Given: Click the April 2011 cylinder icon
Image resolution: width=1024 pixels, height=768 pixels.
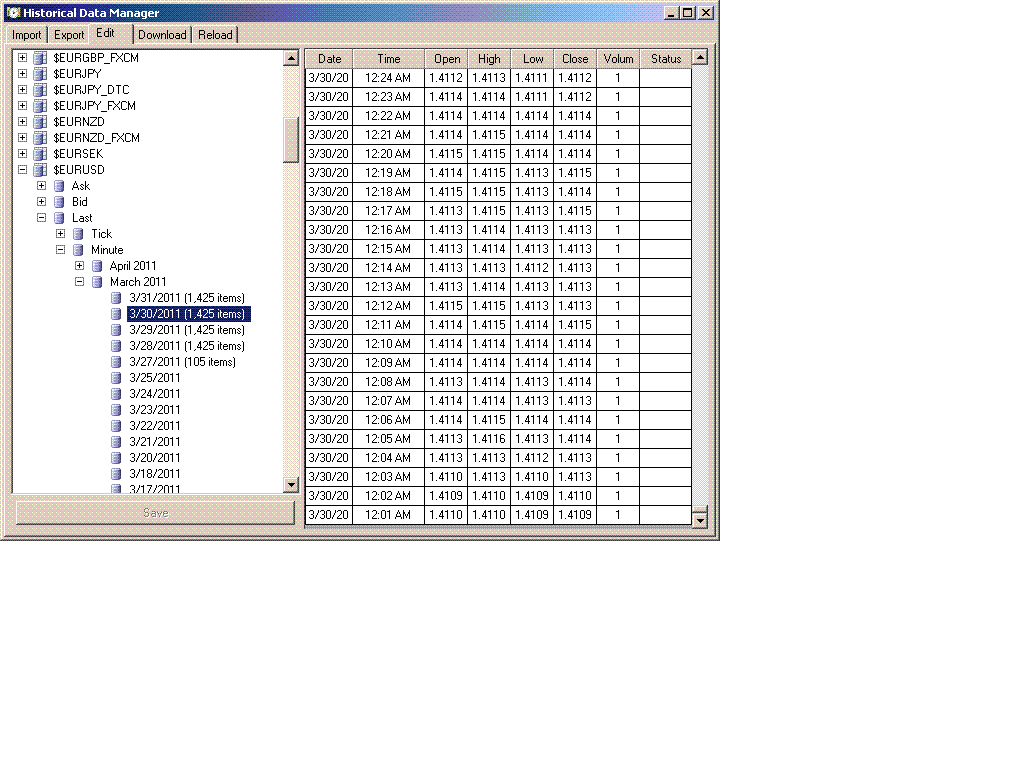Looking at the screenshot, I should (x=97, y=266).
